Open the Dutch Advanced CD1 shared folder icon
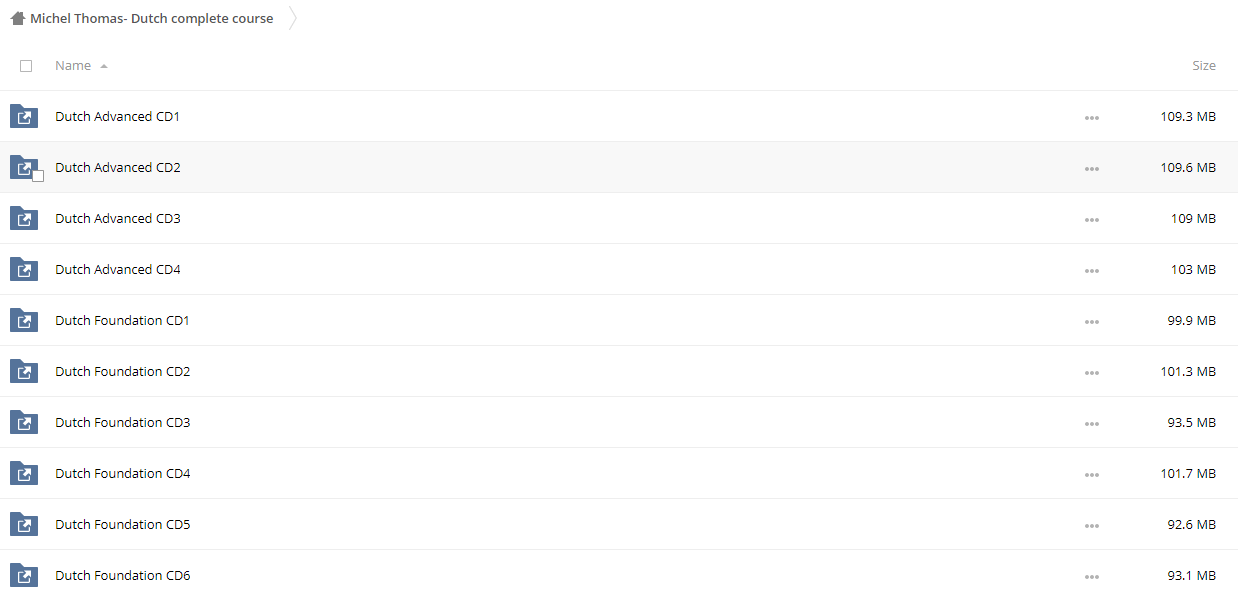The height and width of the screenshot is (599, 1238). pyautogui.click(x=24, y=117)
